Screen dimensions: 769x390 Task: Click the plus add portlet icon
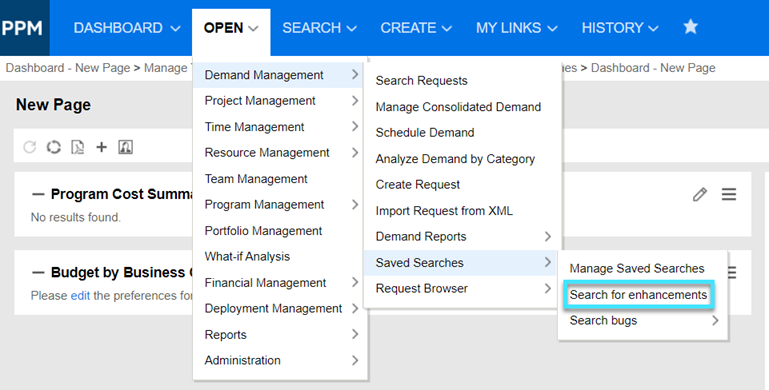[x=102, y=147]
